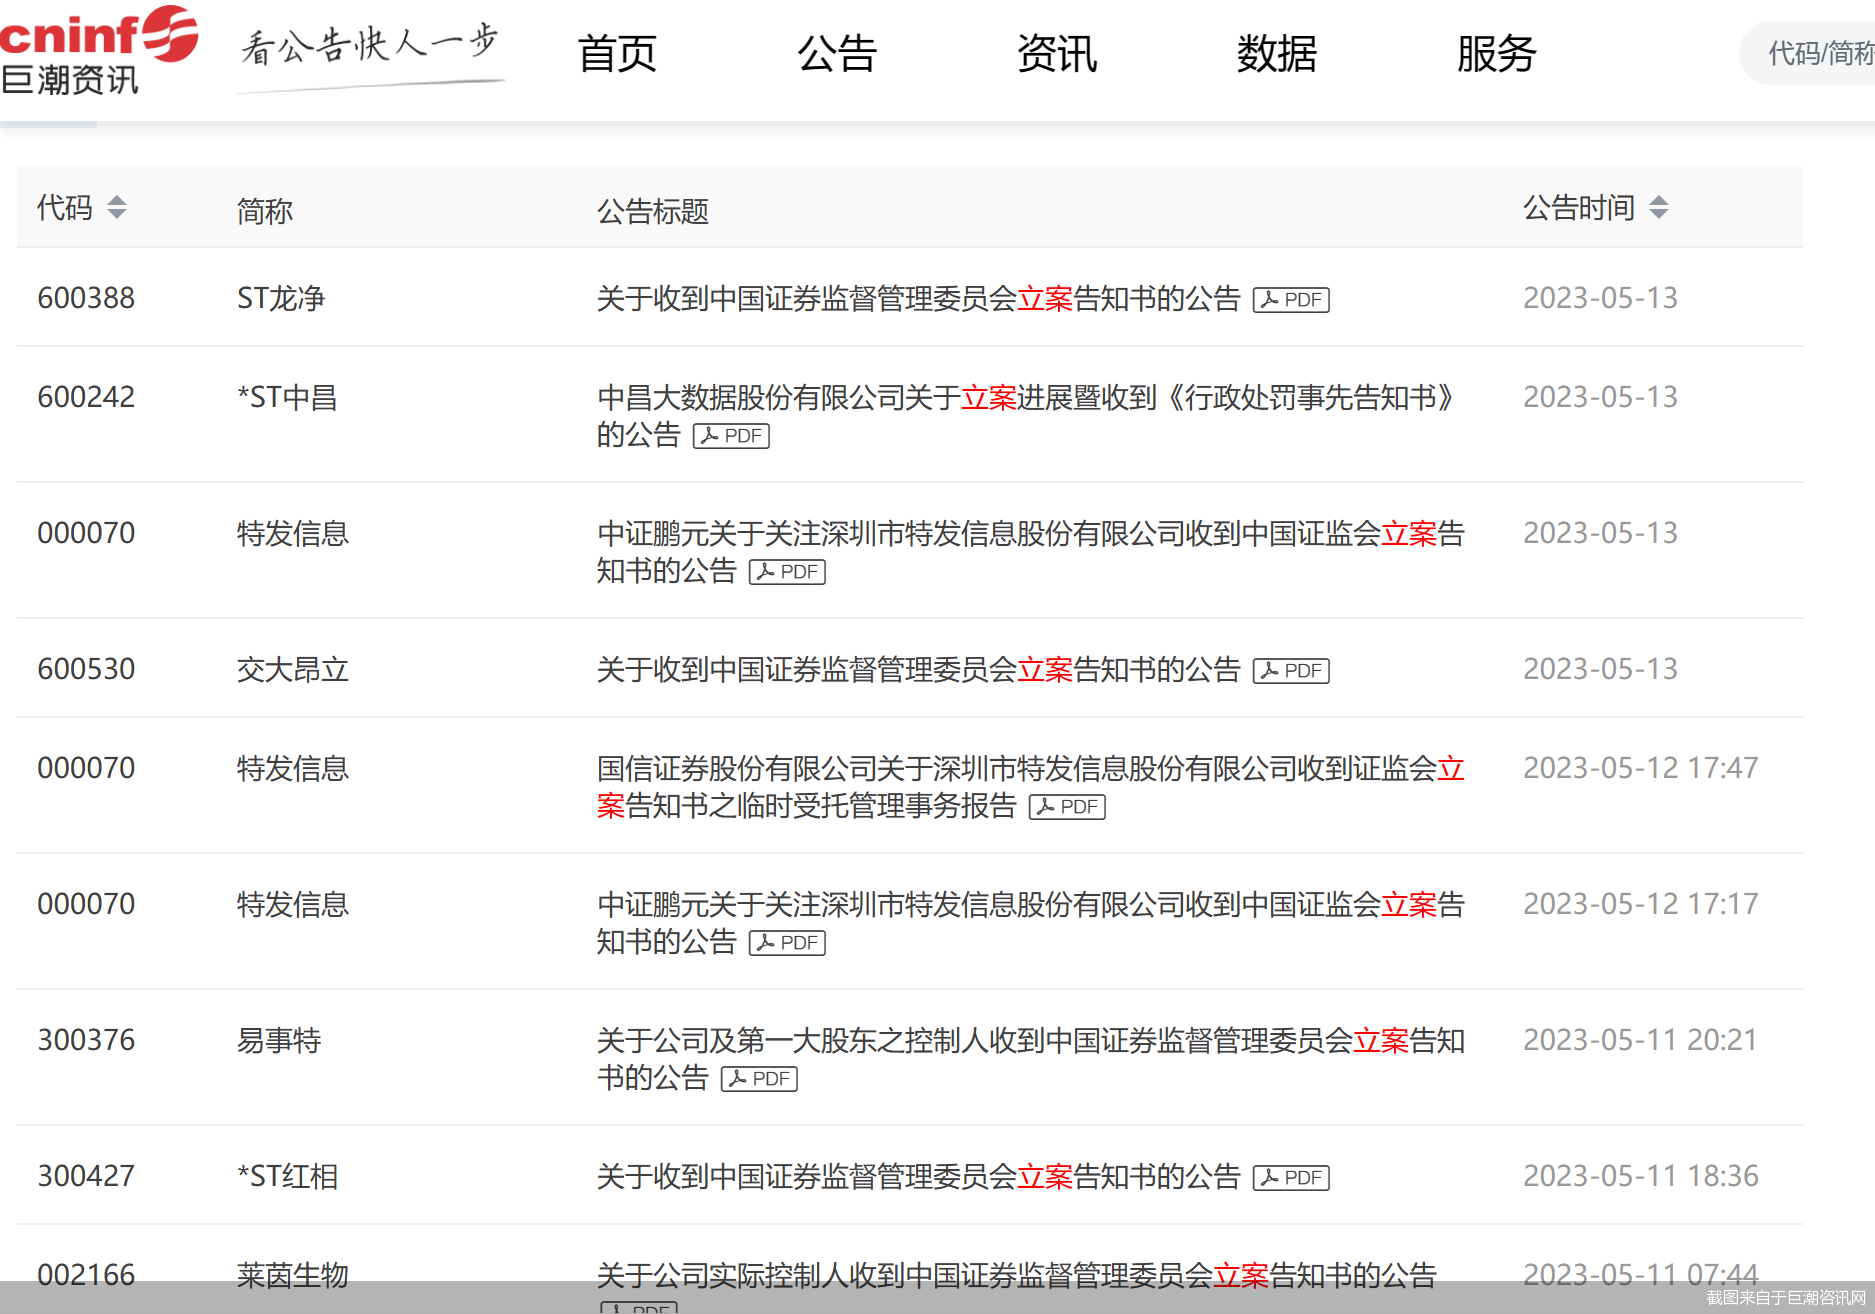Open PDF icon for 国信证券 临时受托管理事务报告
Image resolution: width=1875 pixels, height=1314 pixels.
tap(1067, 807)
